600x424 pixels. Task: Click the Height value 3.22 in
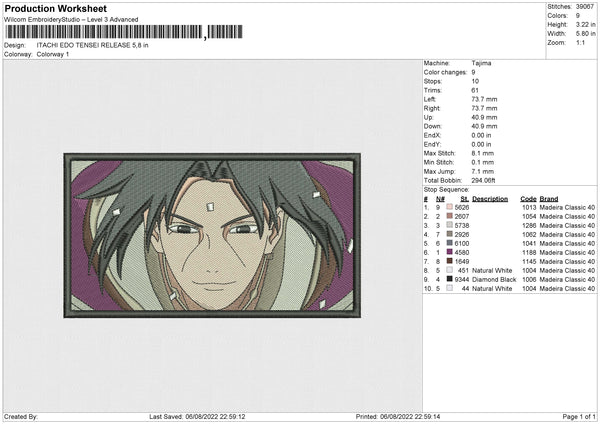[x=585, y=24]
